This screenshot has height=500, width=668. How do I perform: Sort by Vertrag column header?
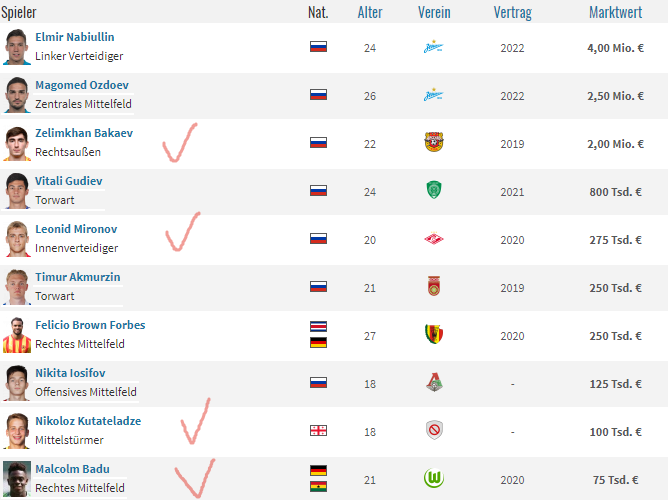coord(513,12)
